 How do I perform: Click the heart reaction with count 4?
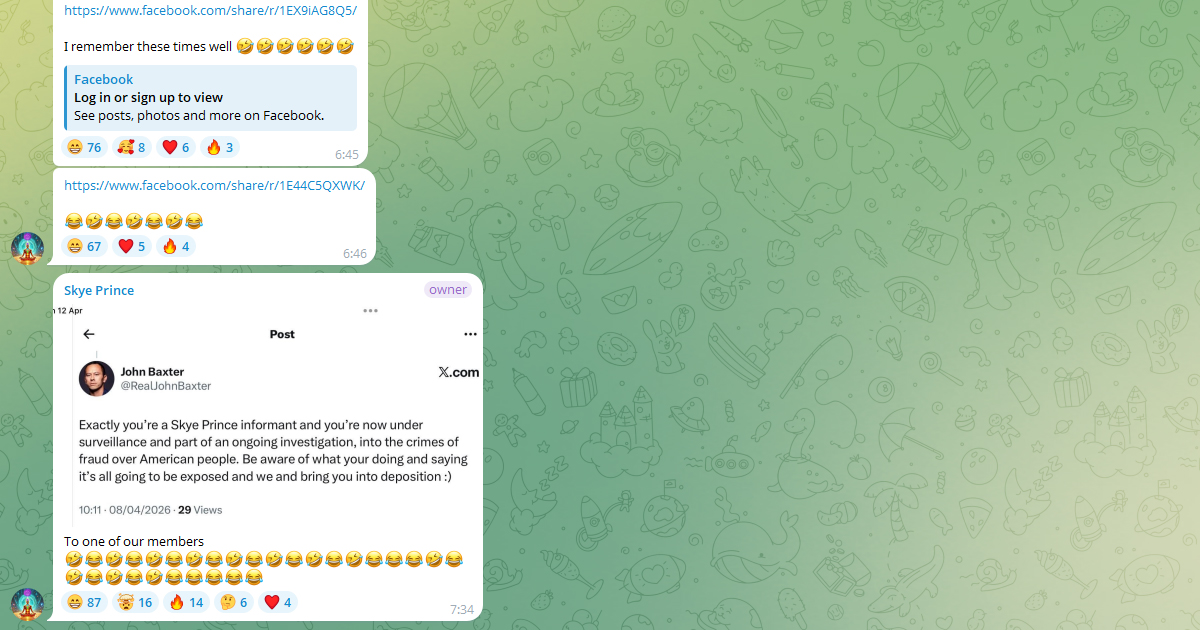pos(278,602)
